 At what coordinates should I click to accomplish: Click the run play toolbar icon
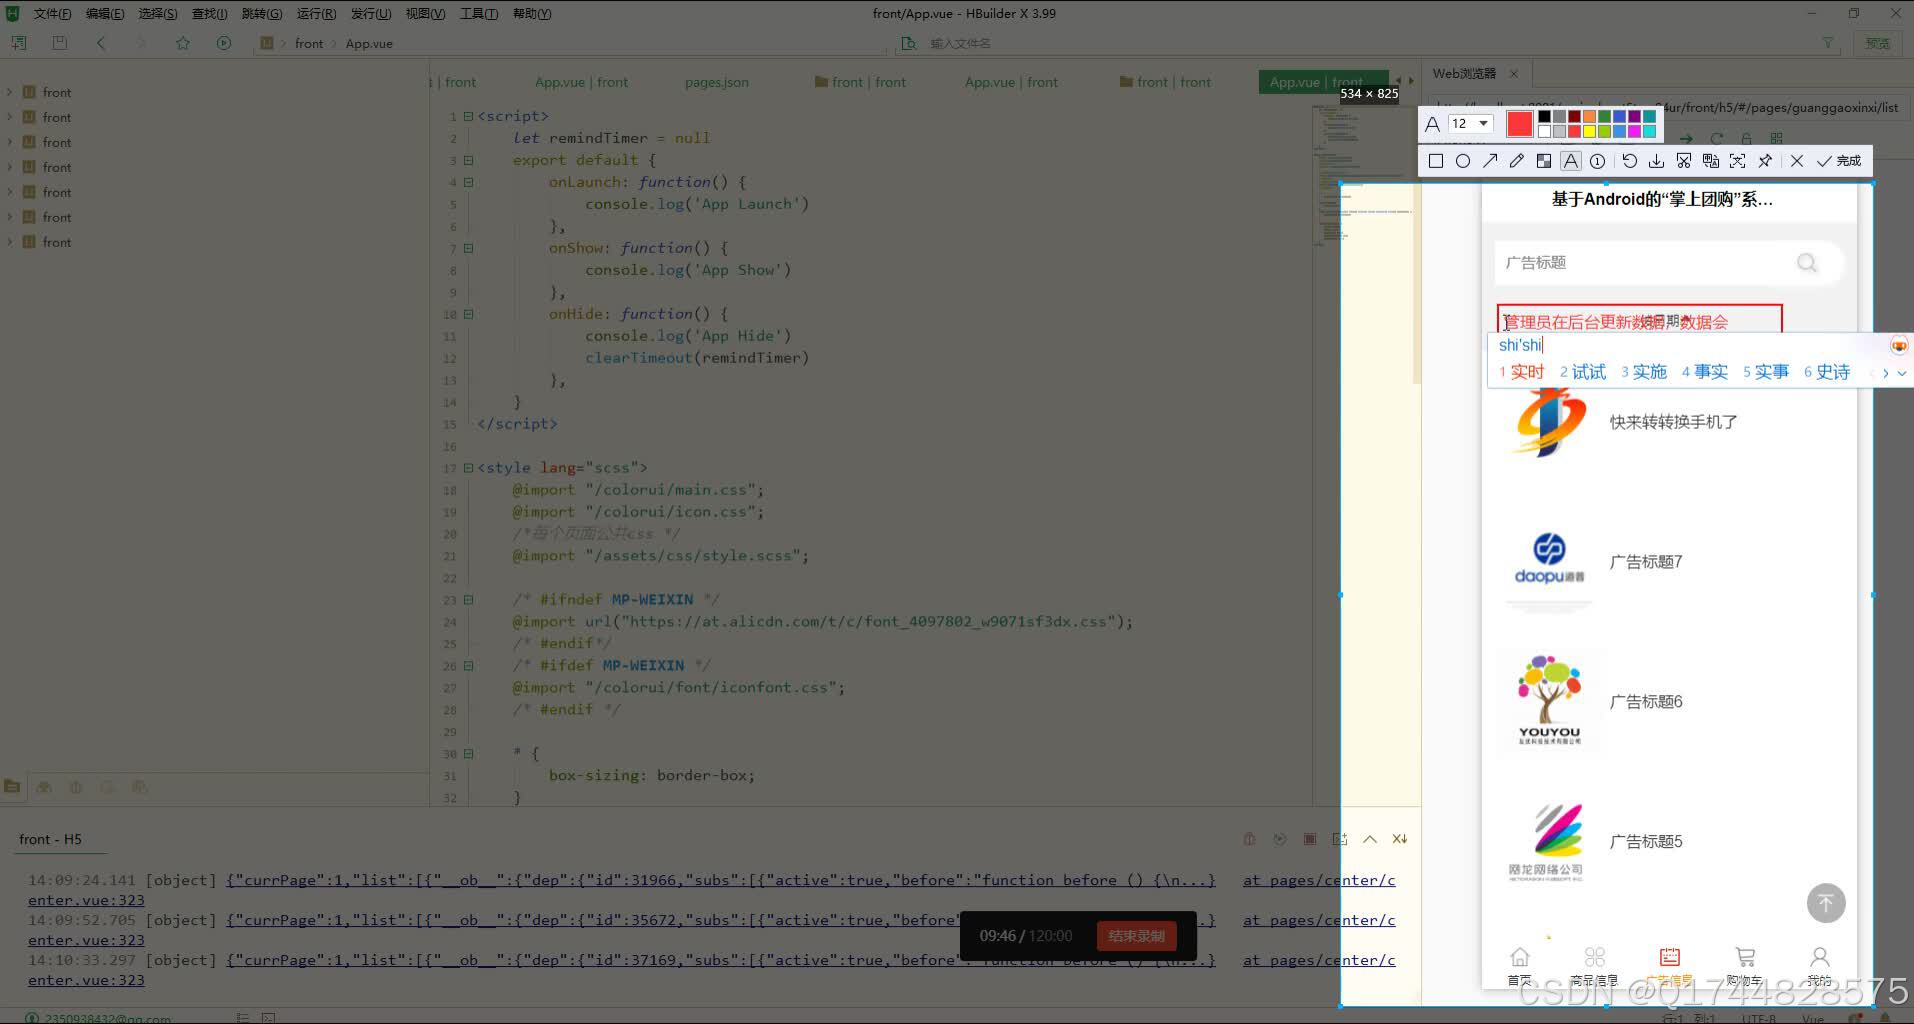[223, 43]
